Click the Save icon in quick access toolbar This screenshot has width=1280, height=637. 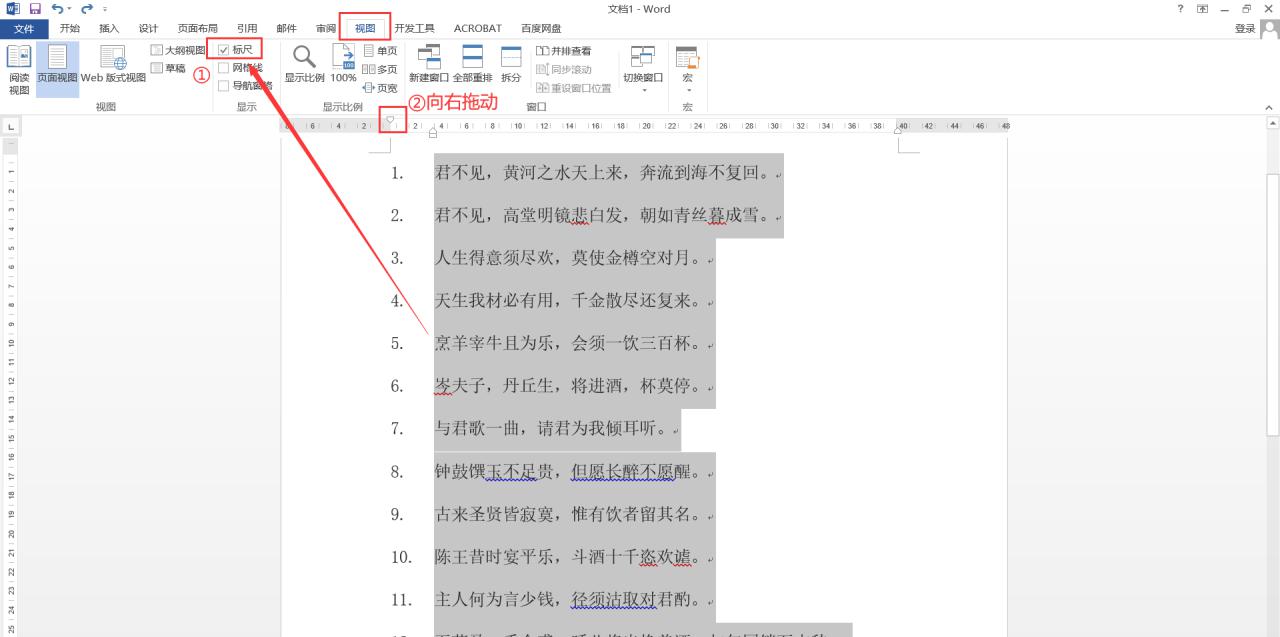click(x=34, y=9)
